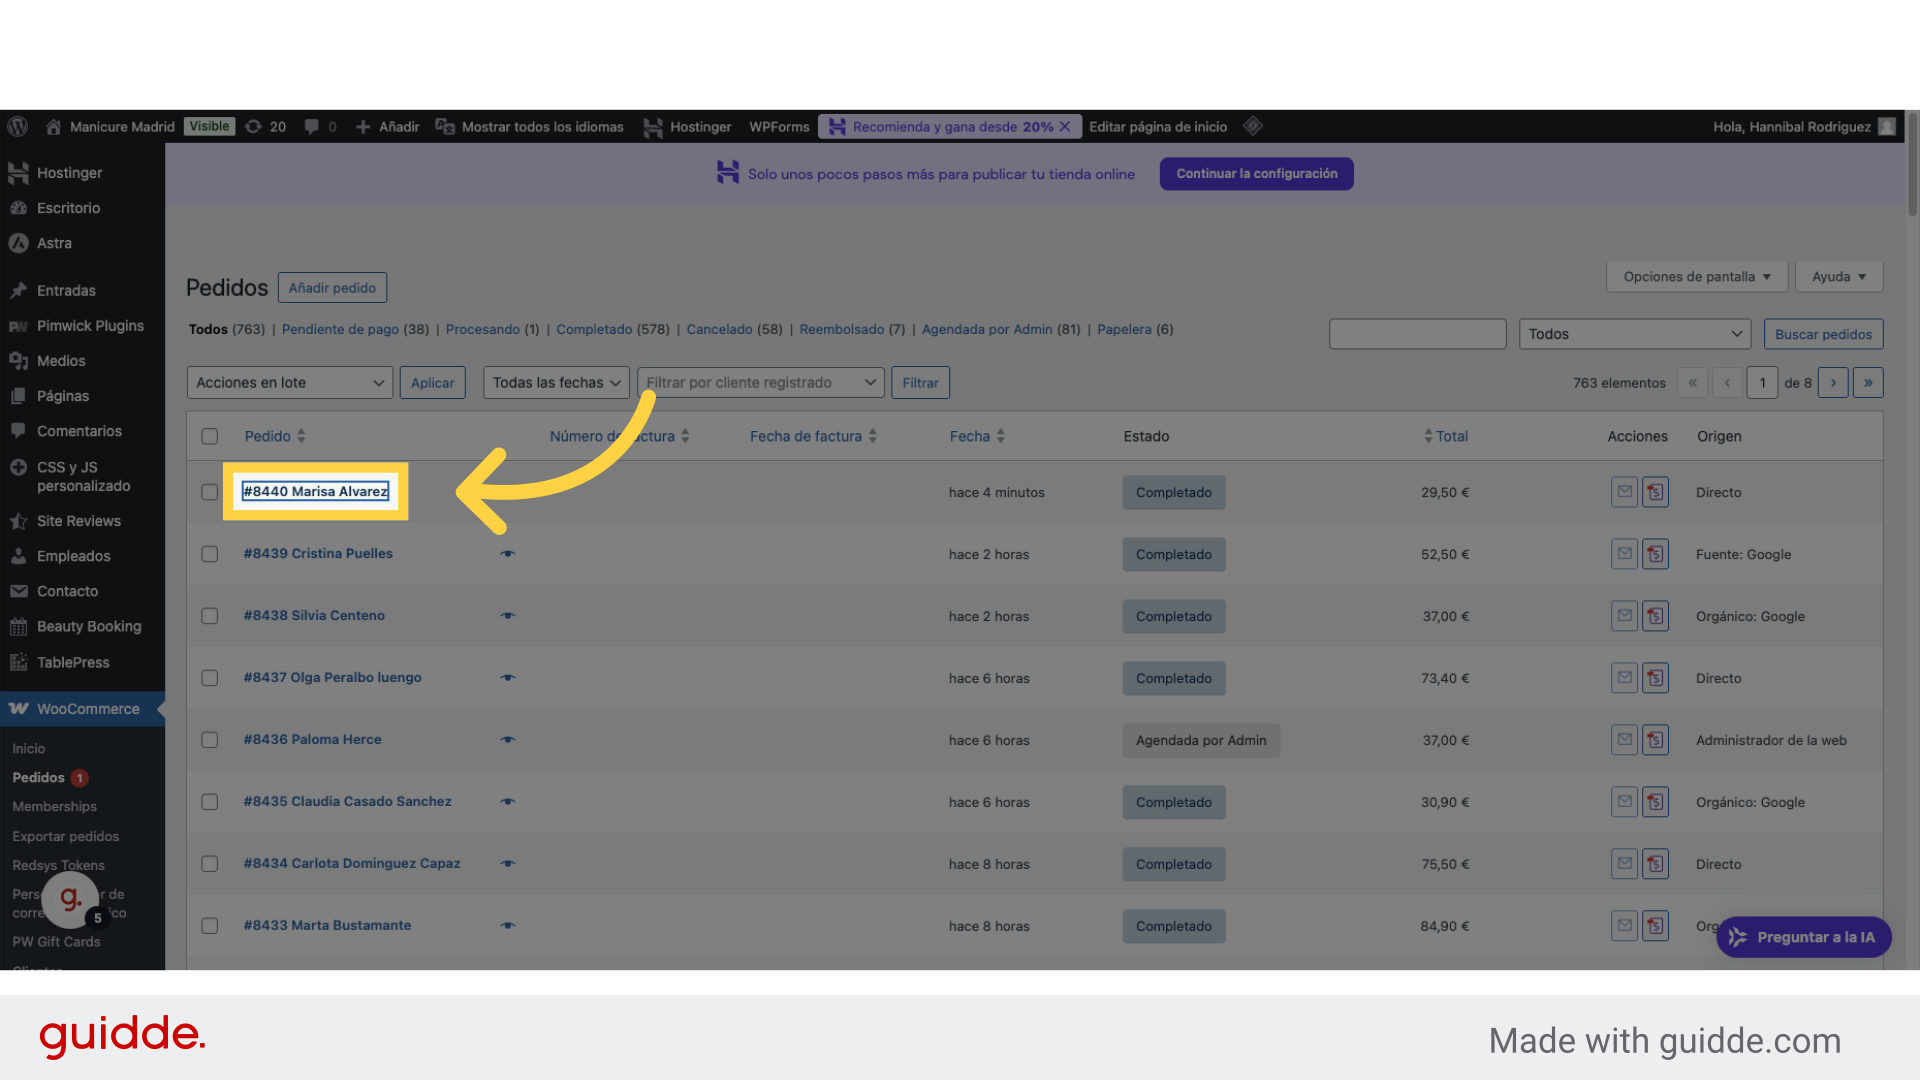Viewport: 1920px width, 1080px height.
Task: Click the PDF invoice icon for order #8440
Action: 1656,492
